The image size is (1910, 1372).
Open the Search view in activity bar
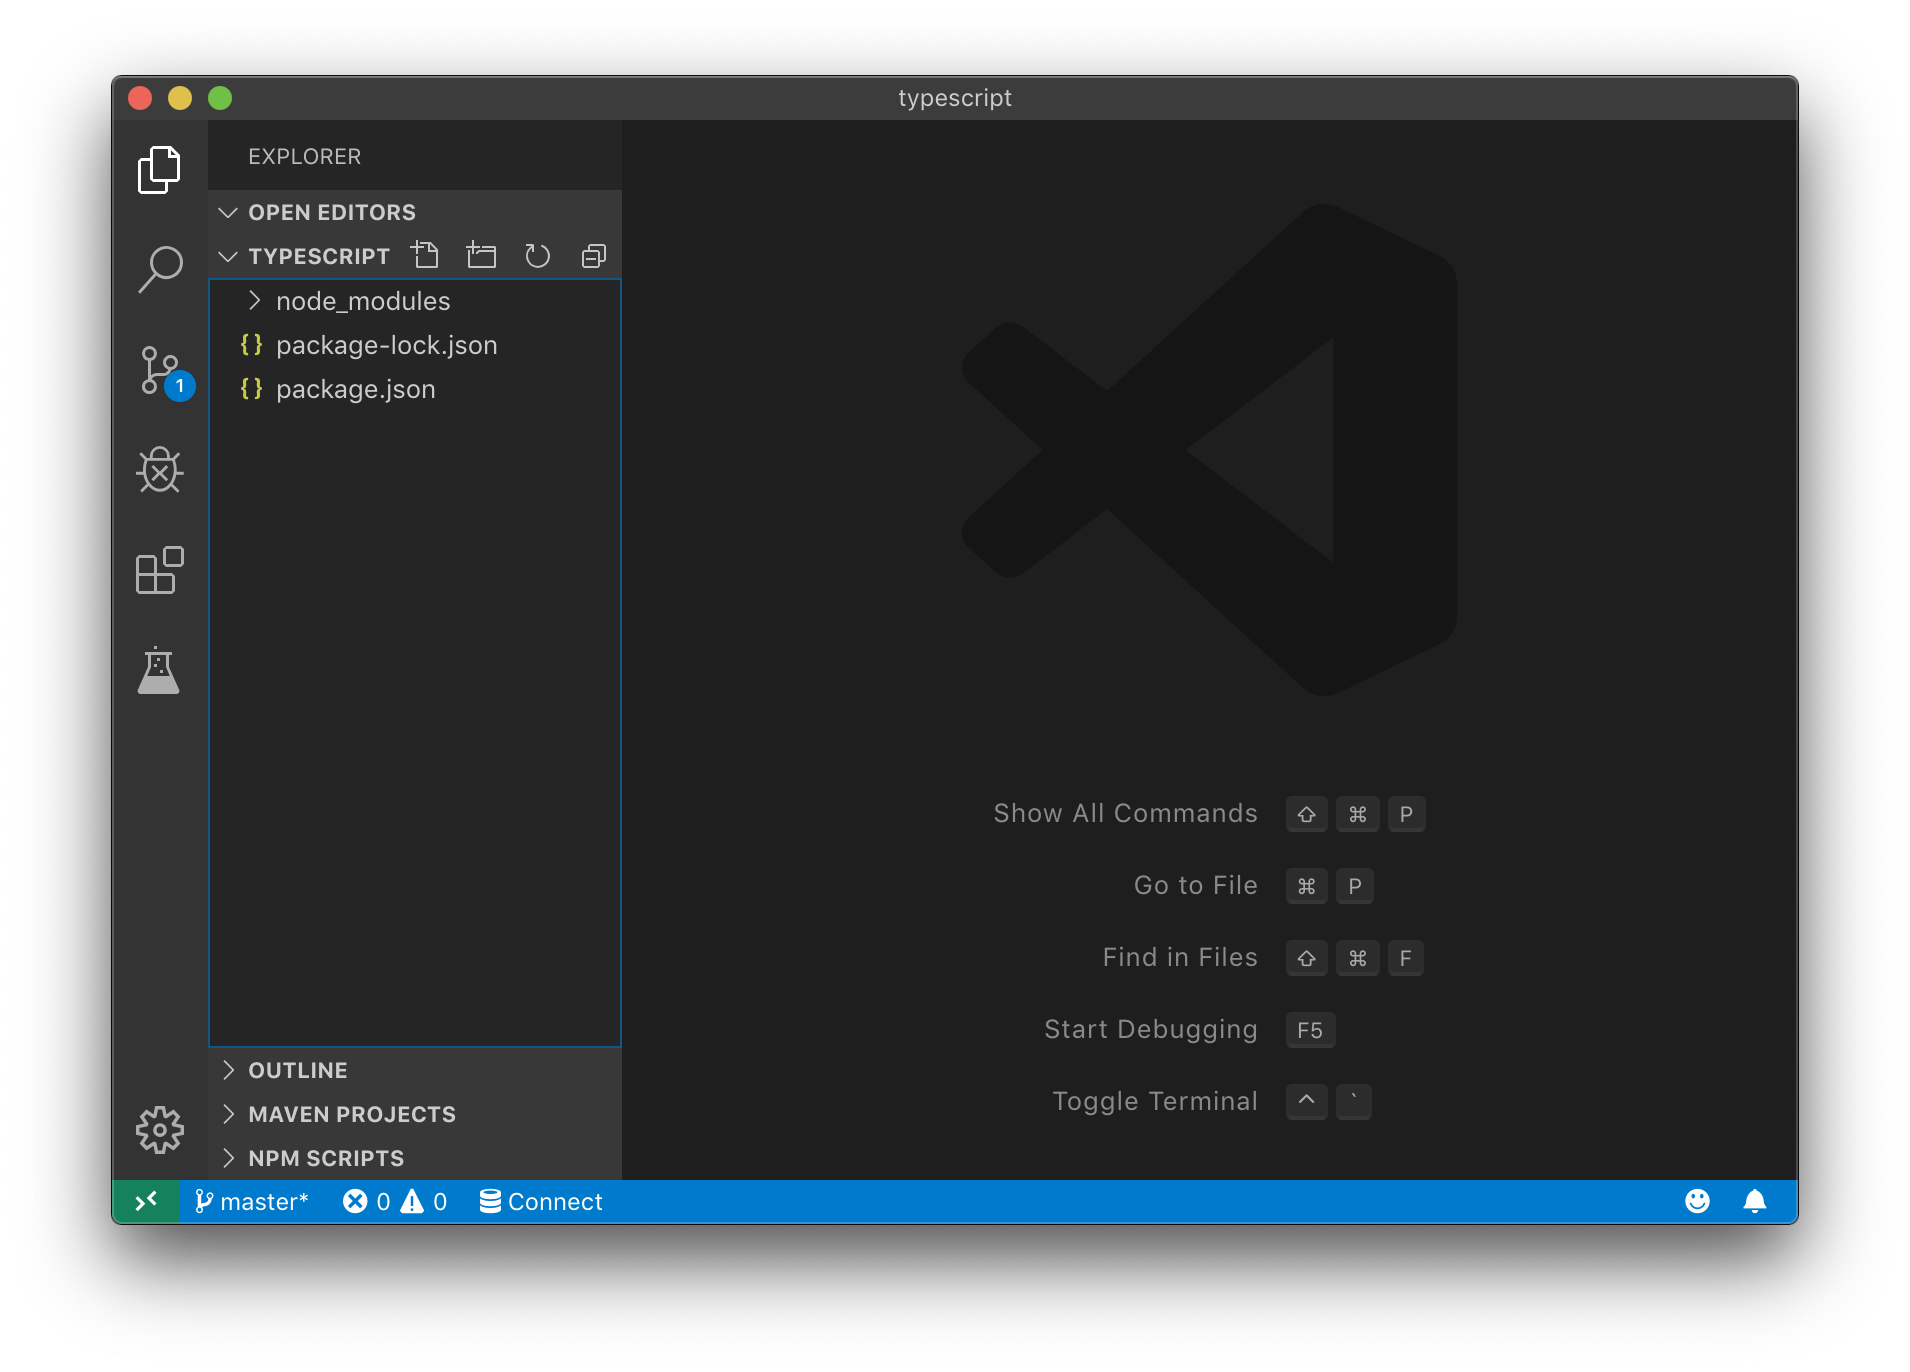tap(160, 270)
